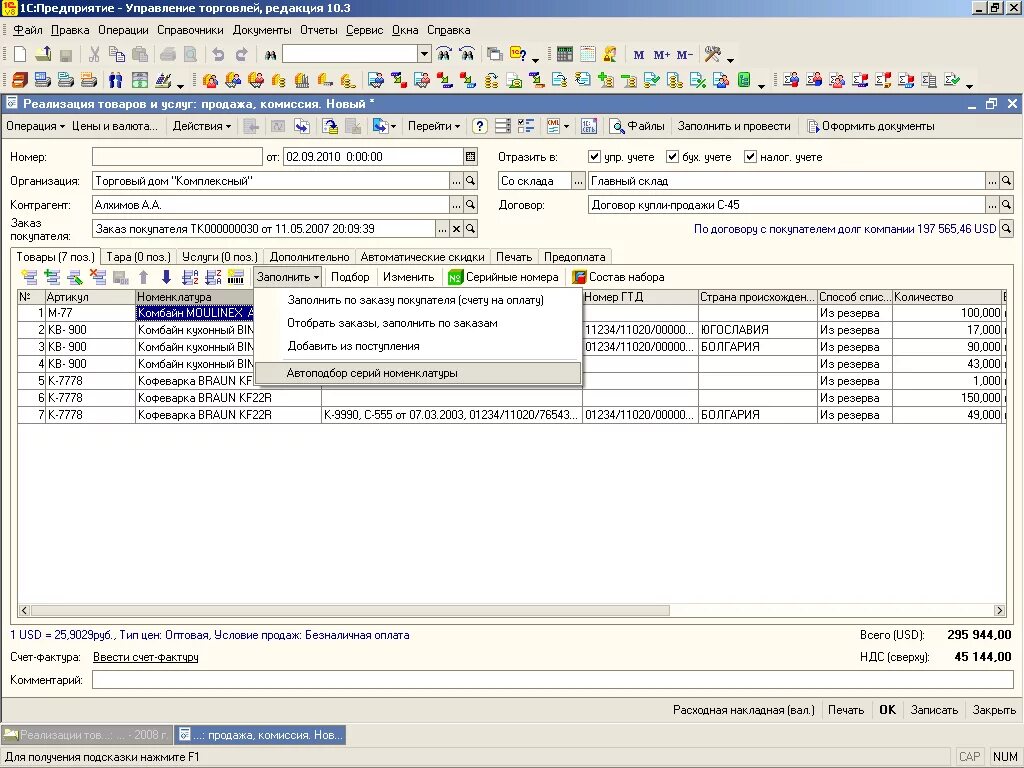This screenshot has width=1024, height=768.
Task: Click the XML exchange icon
Action: click(x=553, y=126)
